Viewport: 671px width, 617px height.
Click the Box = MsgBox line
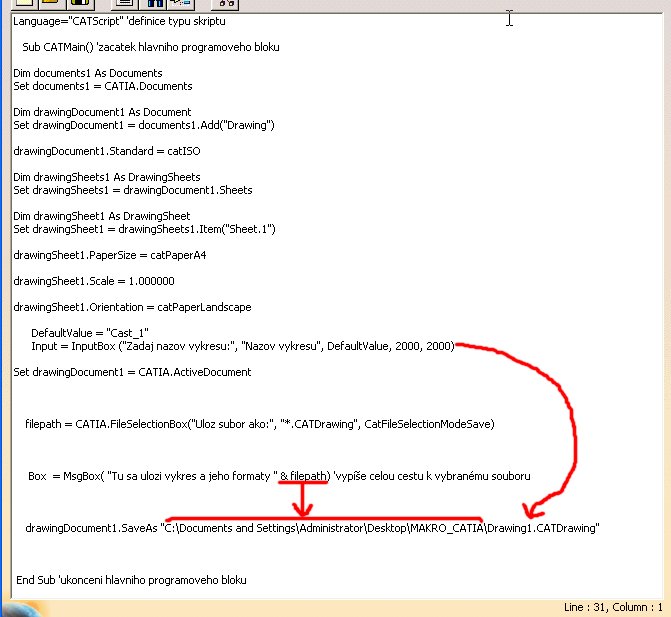click(x=279, y=476)
